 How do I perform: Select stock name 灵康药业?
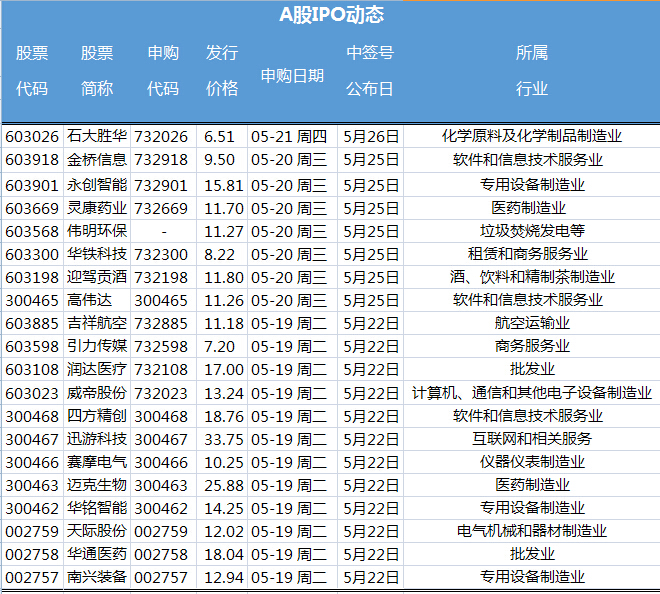tap(97, 208)
